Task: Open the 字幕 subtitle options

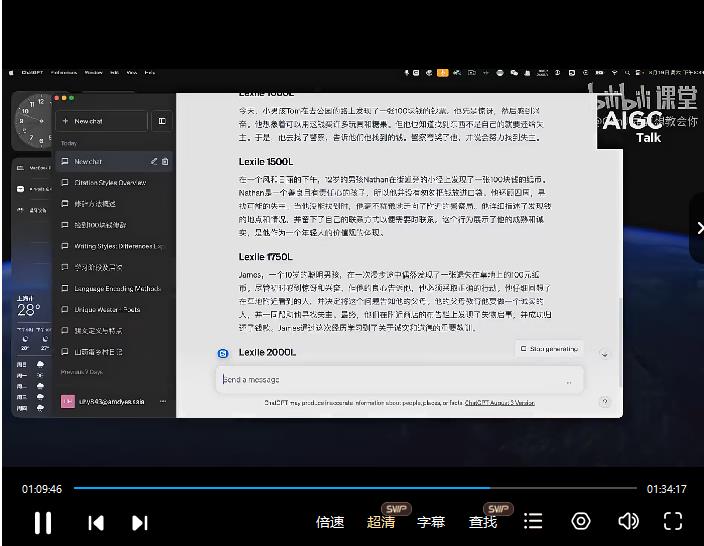Action: point(431,522)
